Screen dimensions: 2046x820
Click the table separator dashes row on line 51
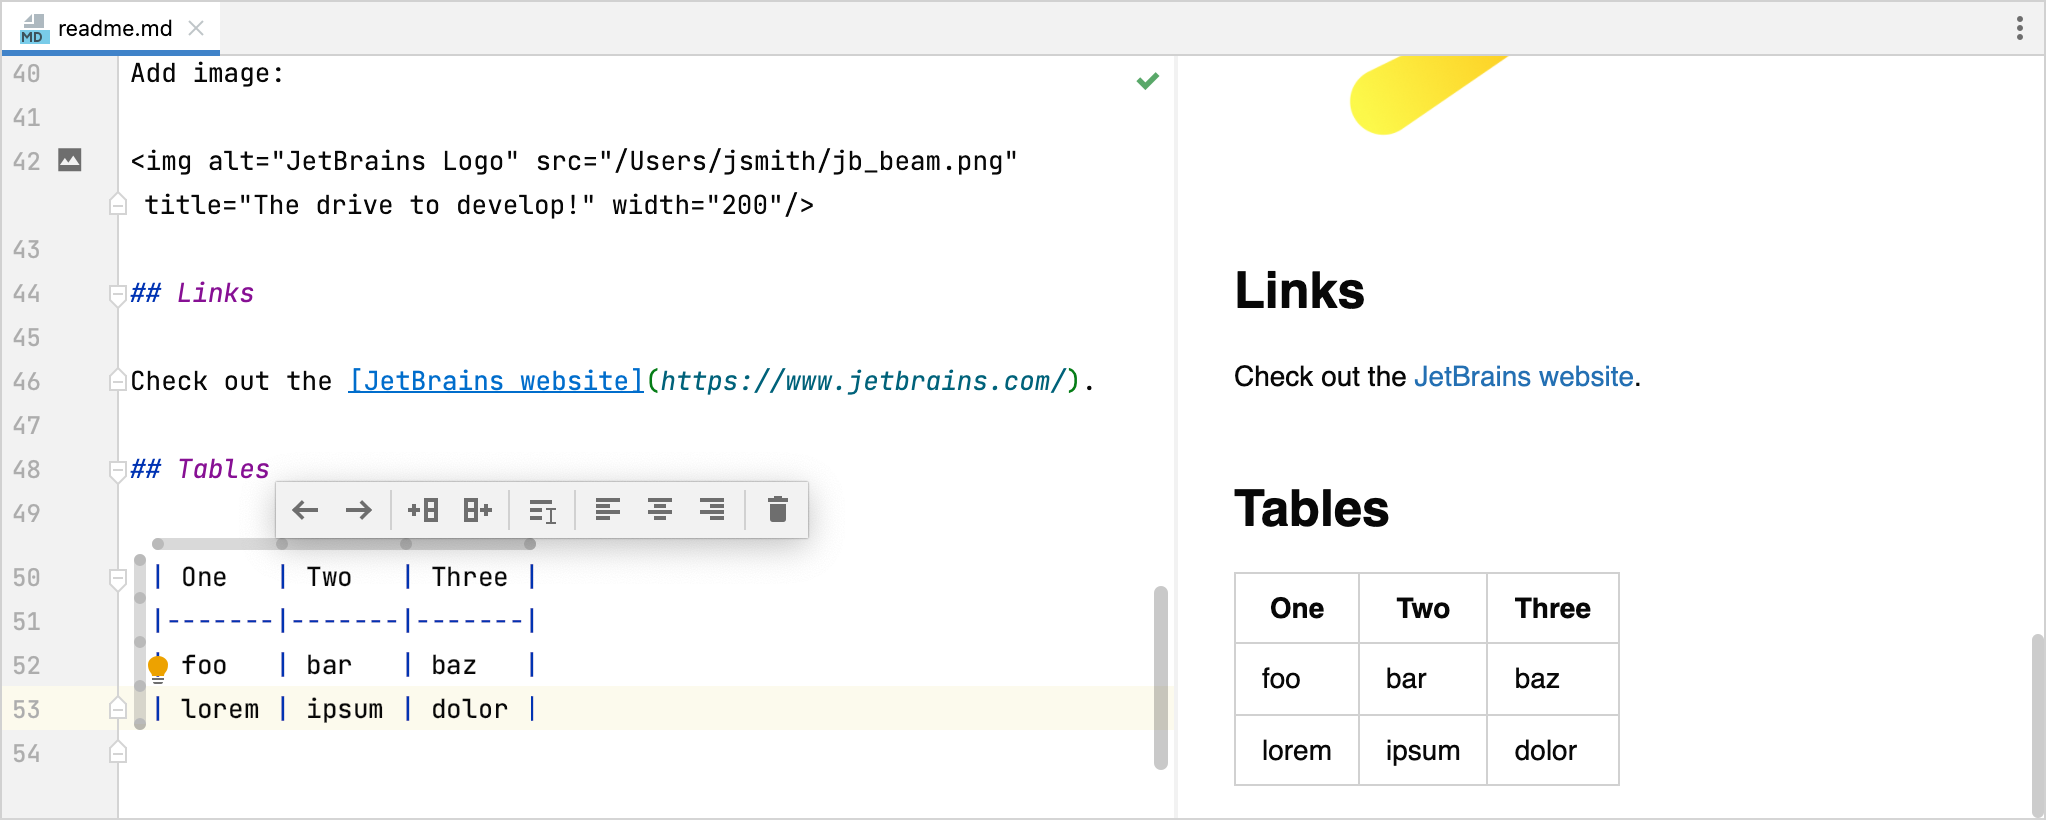(345, 621)
